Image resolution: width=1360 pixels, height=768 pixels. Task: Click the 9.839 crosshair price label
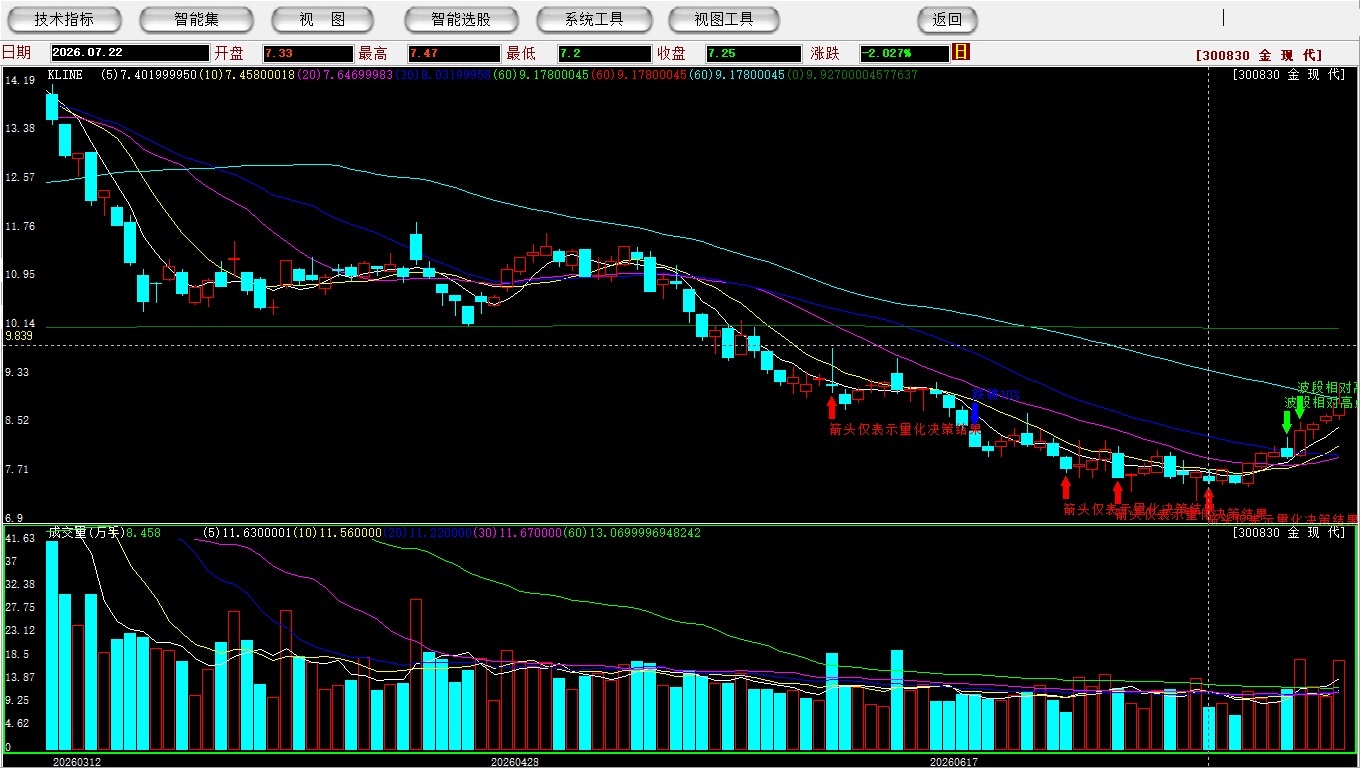click(x=20, y=337)
